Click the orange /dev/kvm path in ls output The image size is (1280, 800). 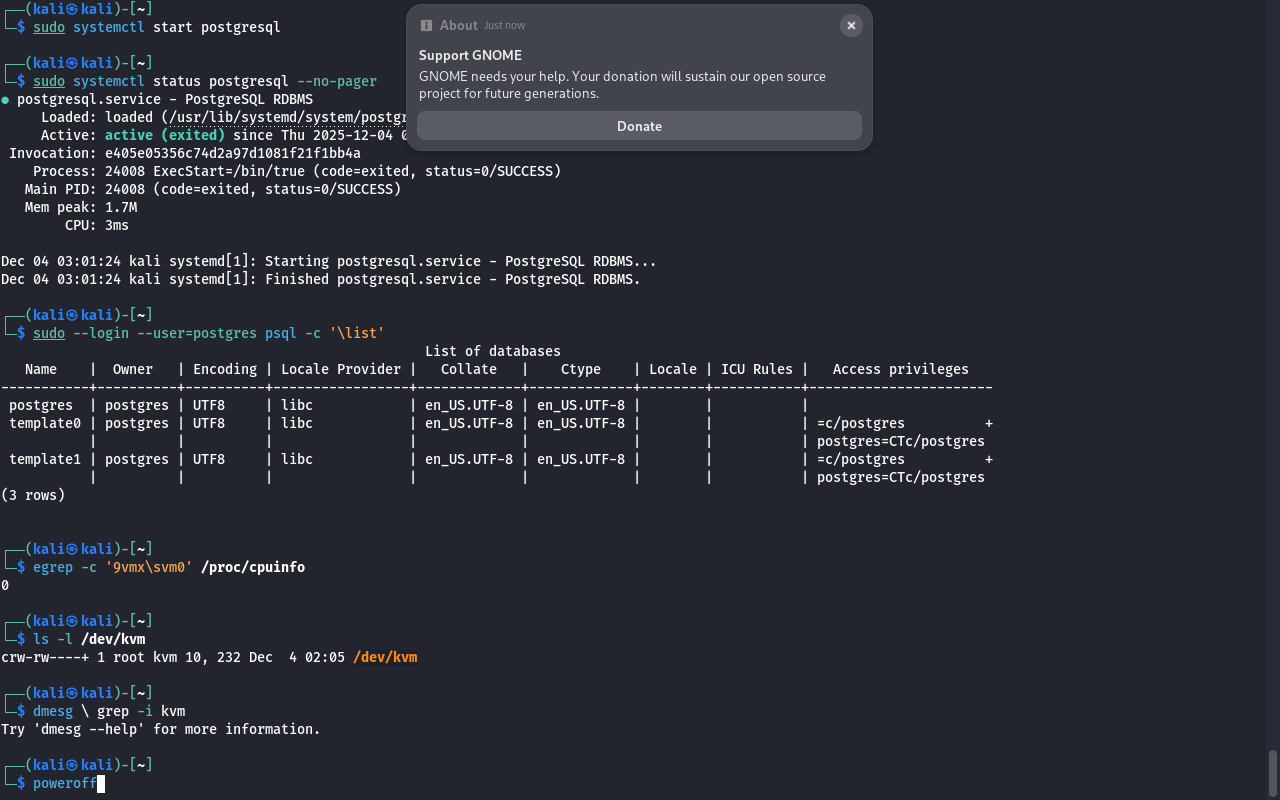click(385, 657)
